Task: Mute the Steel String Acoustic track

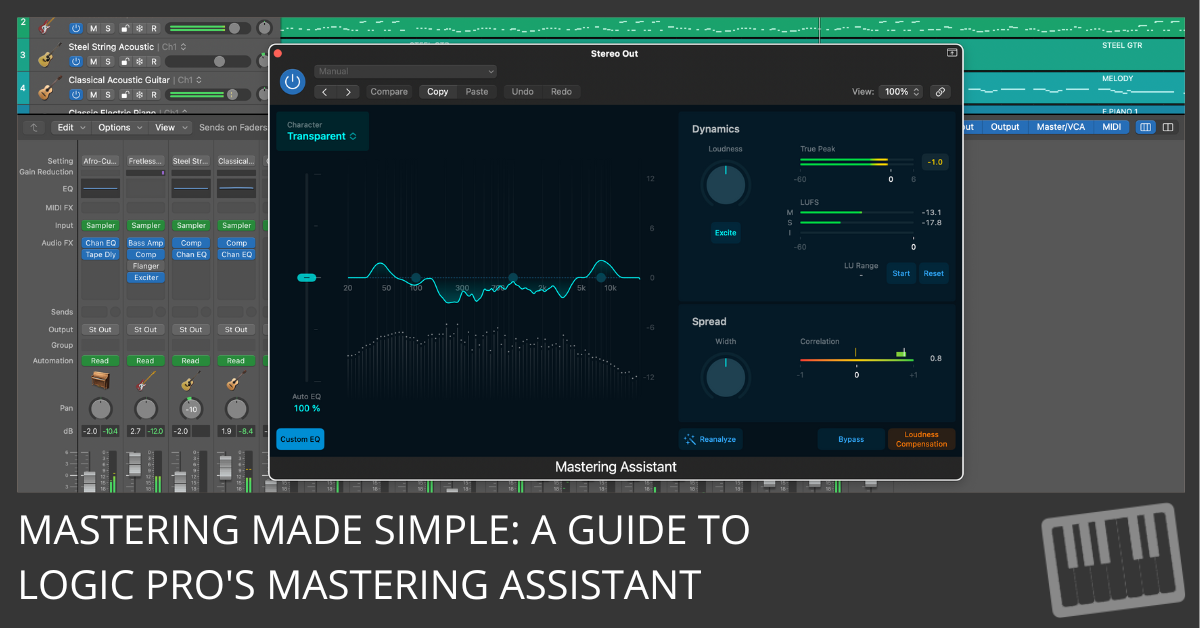Action: point(92,61)
